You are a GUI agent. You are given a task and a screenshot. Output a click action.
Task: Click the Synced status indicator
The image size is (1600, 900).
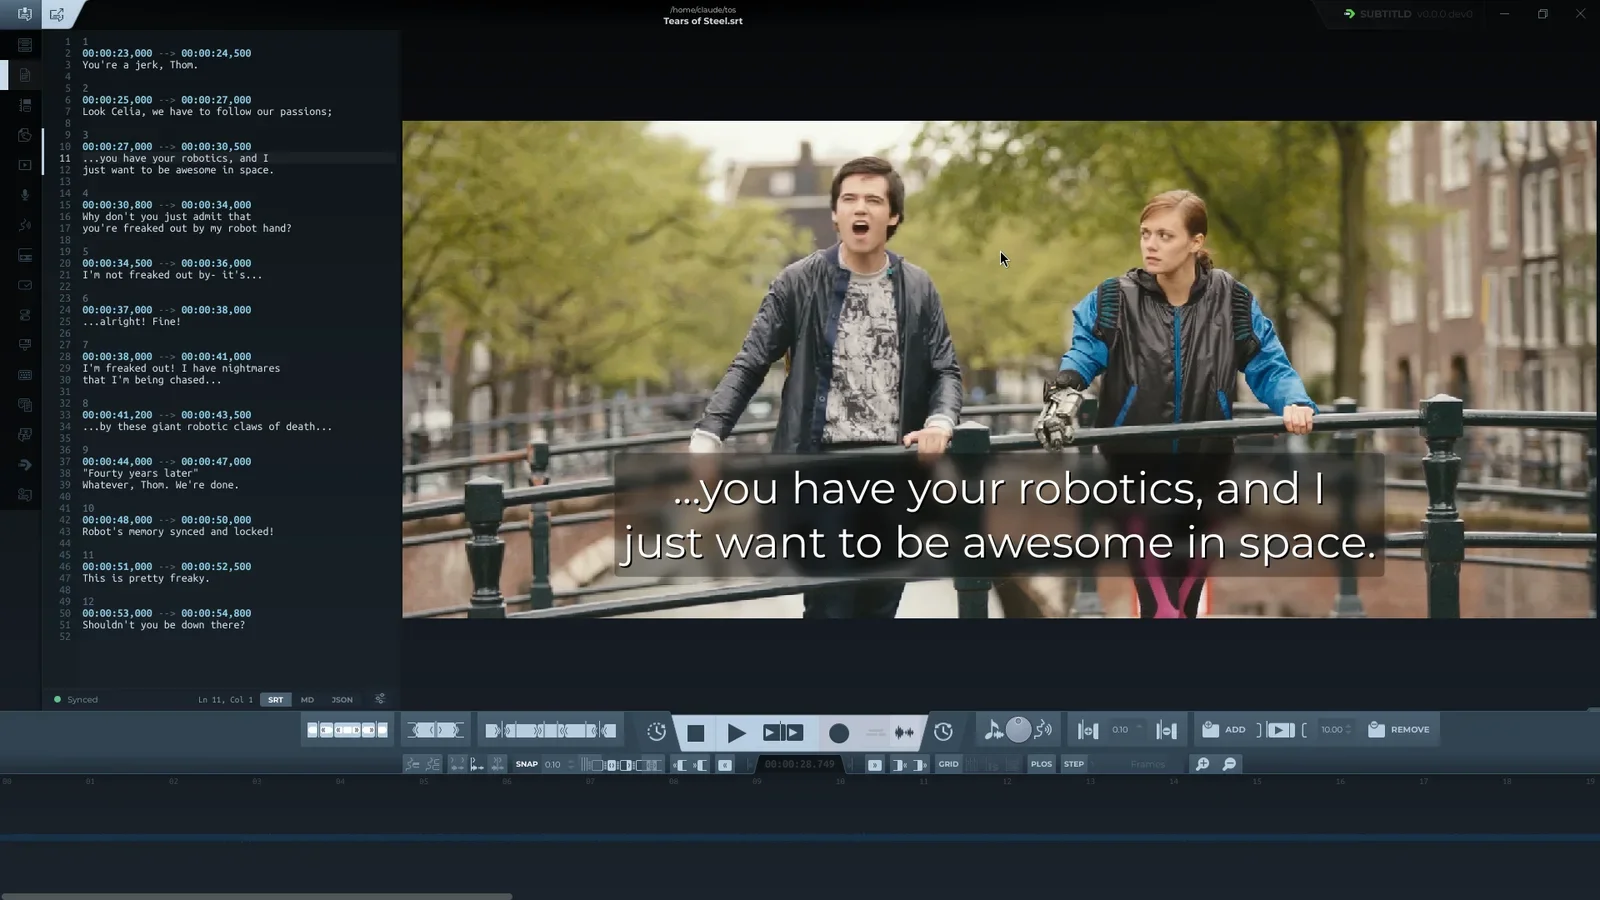coord(76,700)
